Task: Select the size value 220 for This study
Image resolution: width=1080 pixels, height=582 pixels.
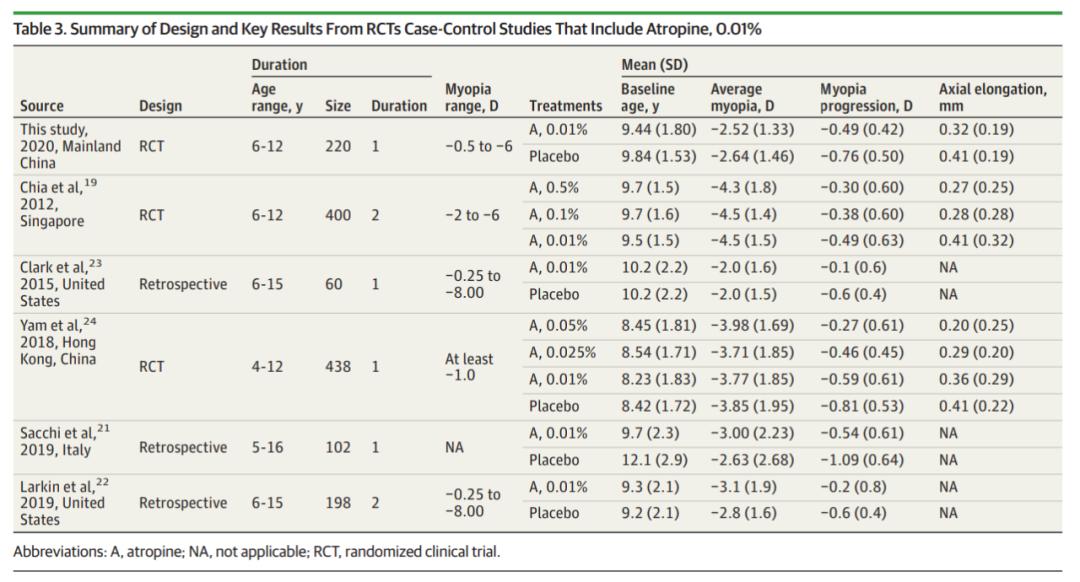Action: [338, 145]
